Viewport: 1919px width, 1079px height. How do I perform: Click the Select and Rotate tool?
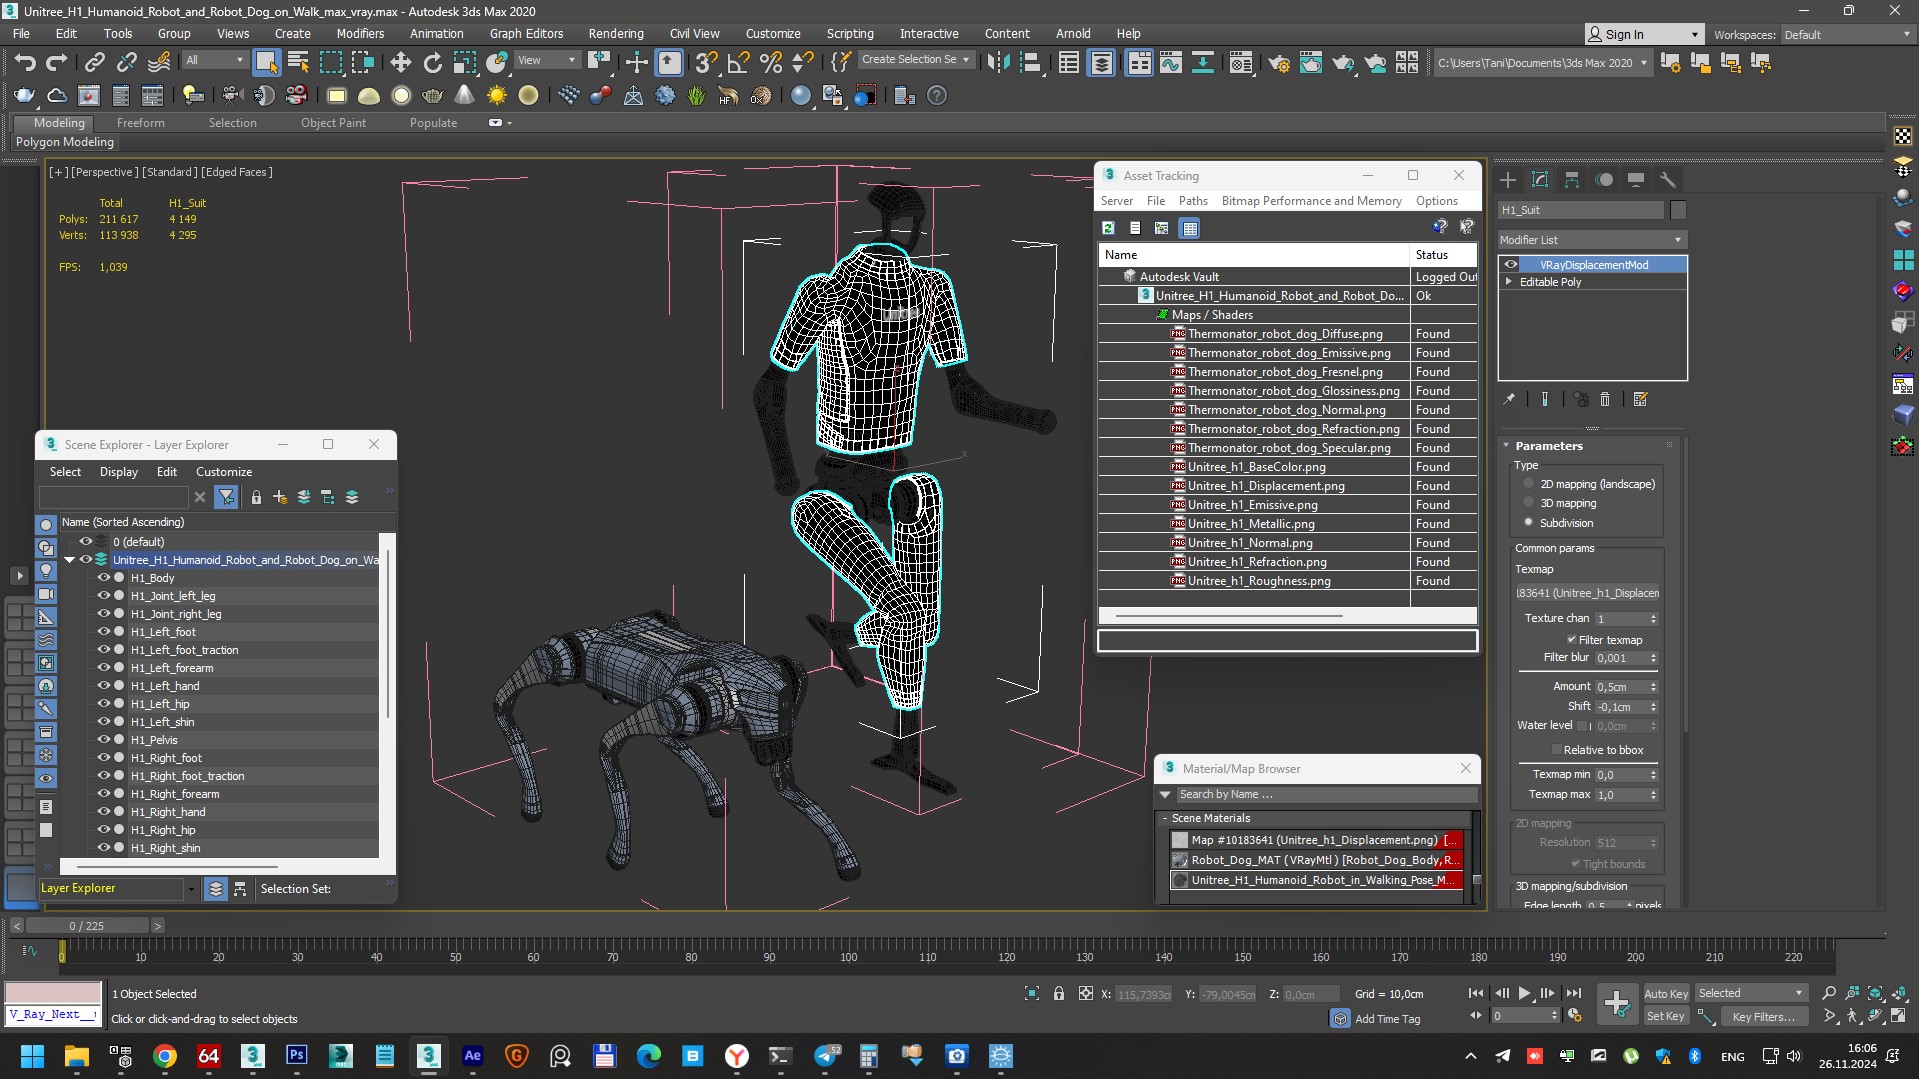point(432,63)
